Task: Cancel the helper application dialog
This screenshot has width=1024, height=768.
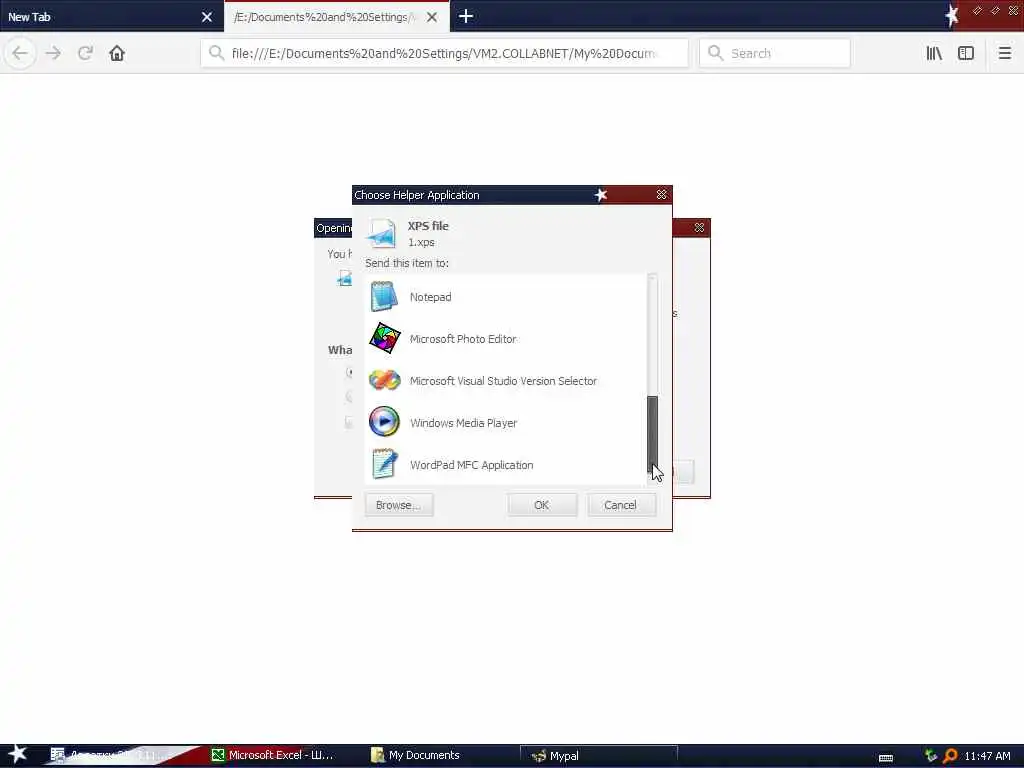Action: pos(621,505)
